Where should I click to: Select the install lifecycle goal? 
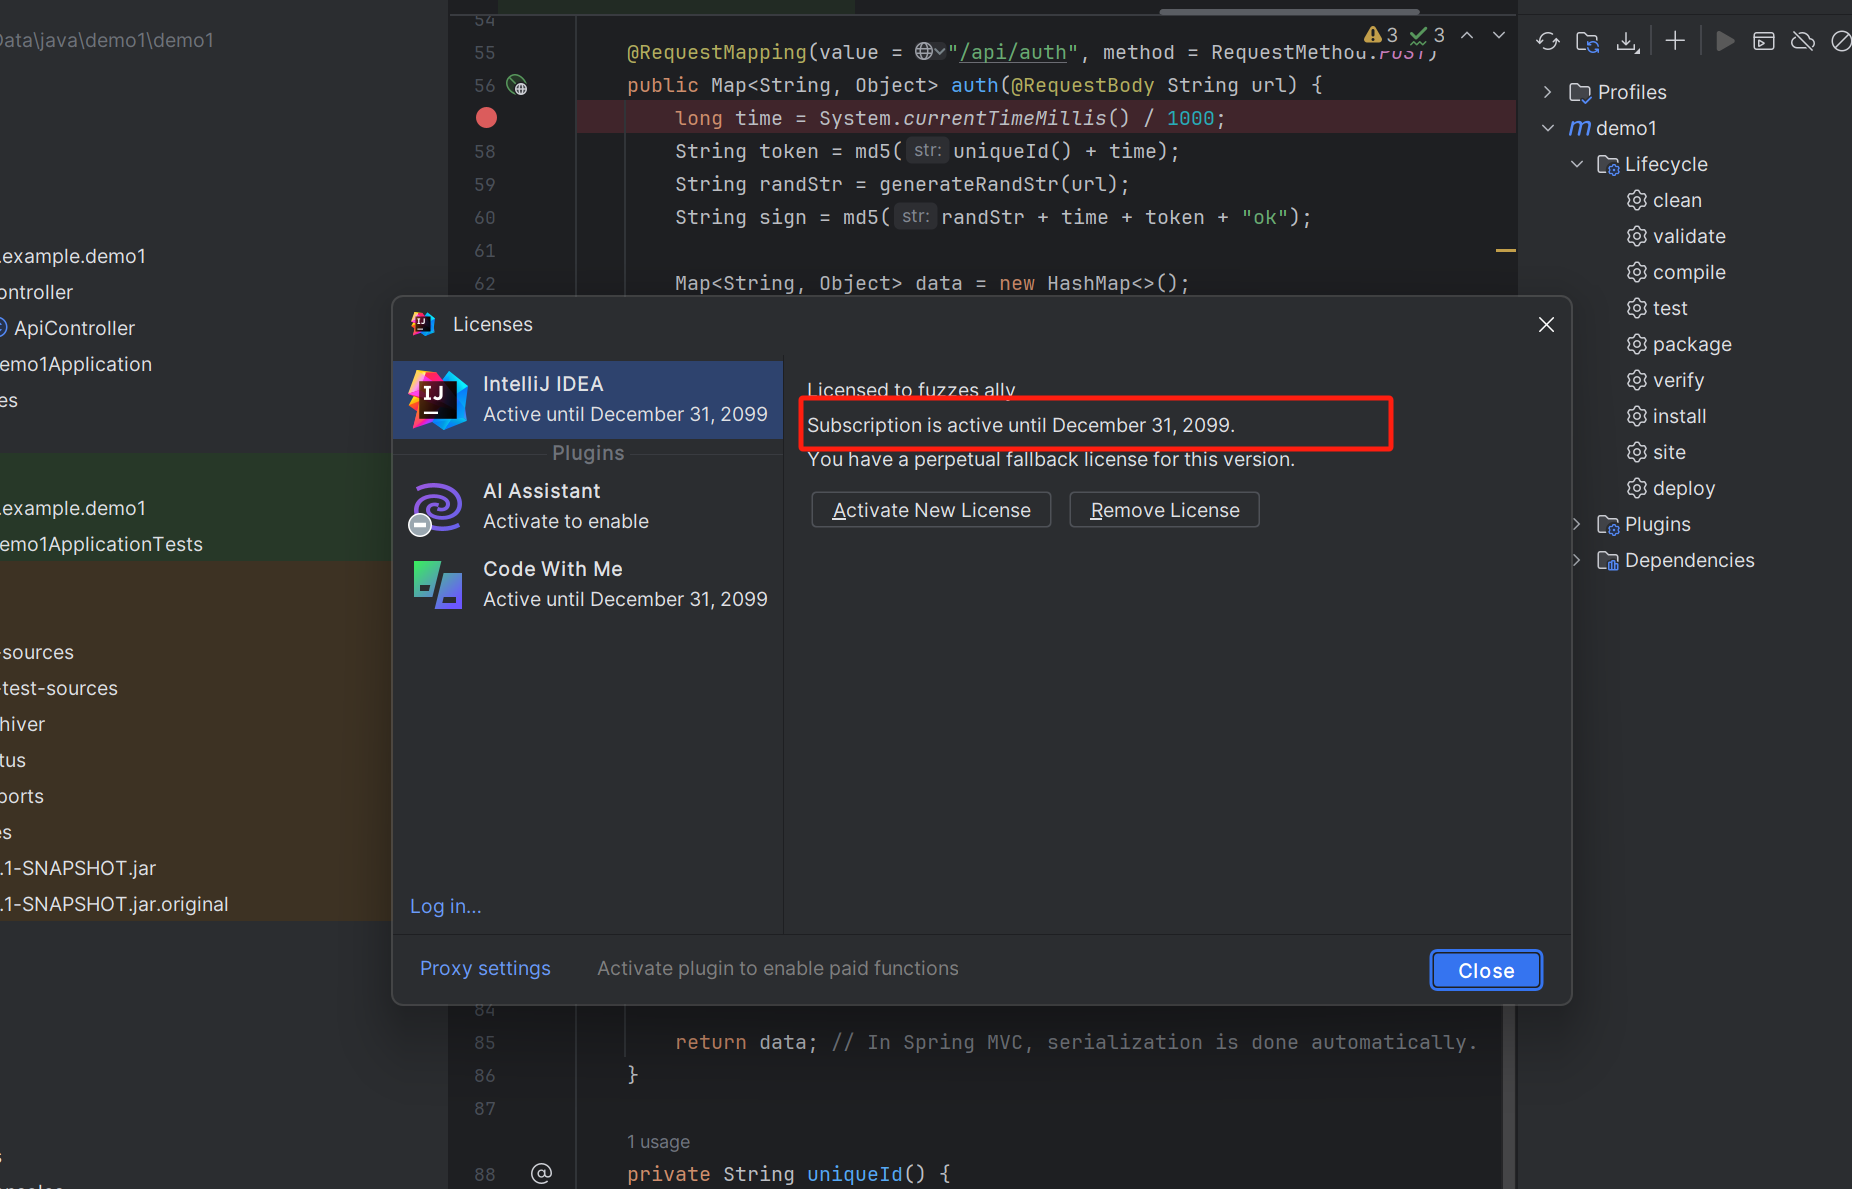pyautogui.click(x=1666, y=416)
